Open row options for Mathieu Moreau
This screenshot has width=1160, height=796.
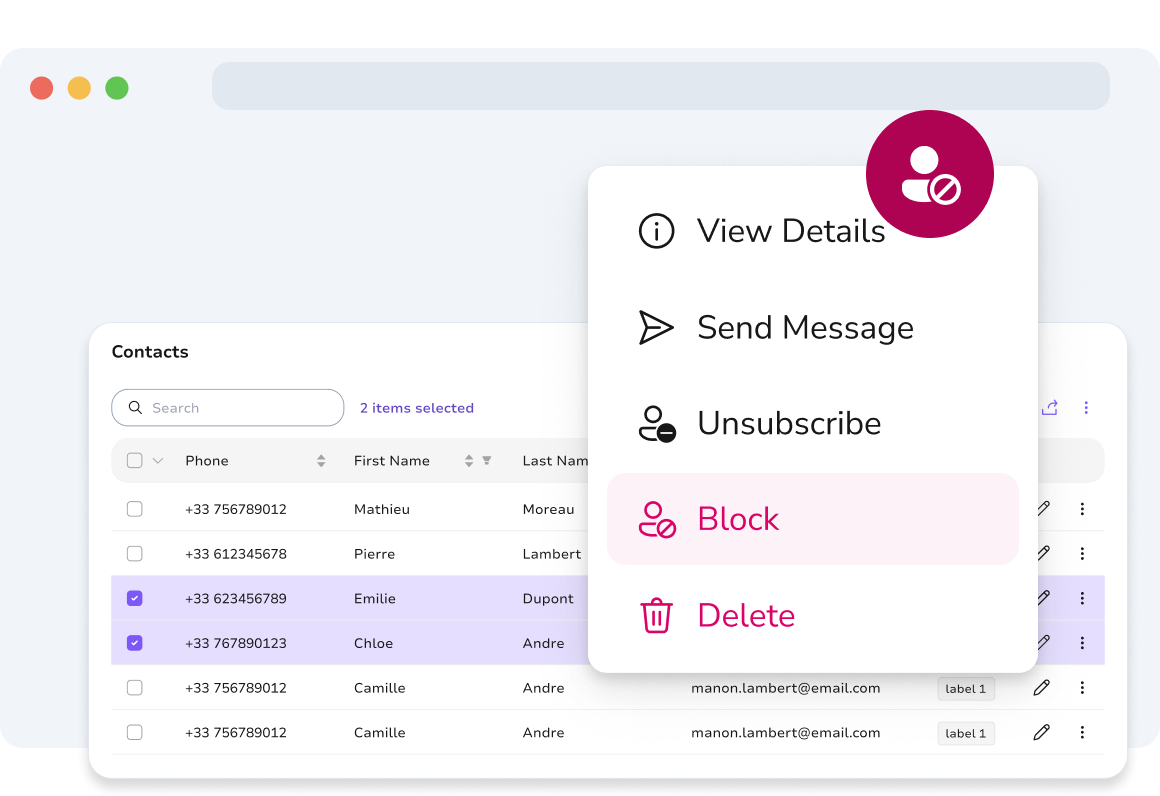pos(1082,509)
